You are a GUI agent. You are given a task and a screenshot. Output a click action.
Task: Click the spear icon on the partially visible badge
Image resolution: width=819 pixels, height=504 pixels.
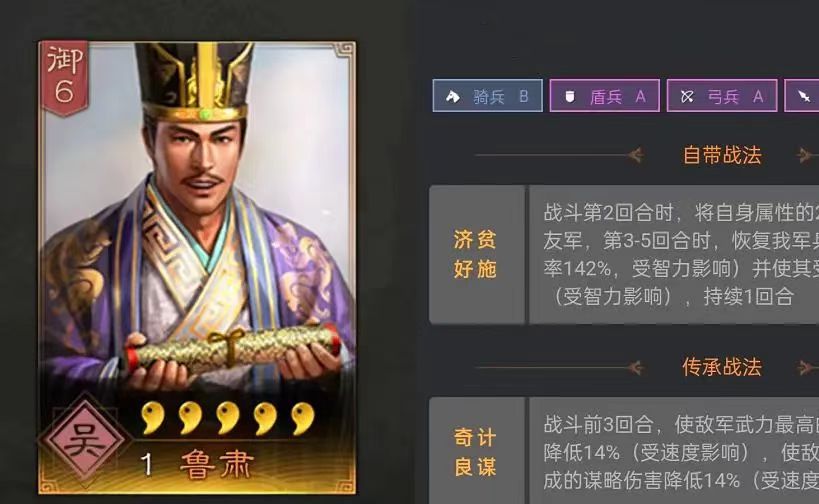tap(804, 96)
